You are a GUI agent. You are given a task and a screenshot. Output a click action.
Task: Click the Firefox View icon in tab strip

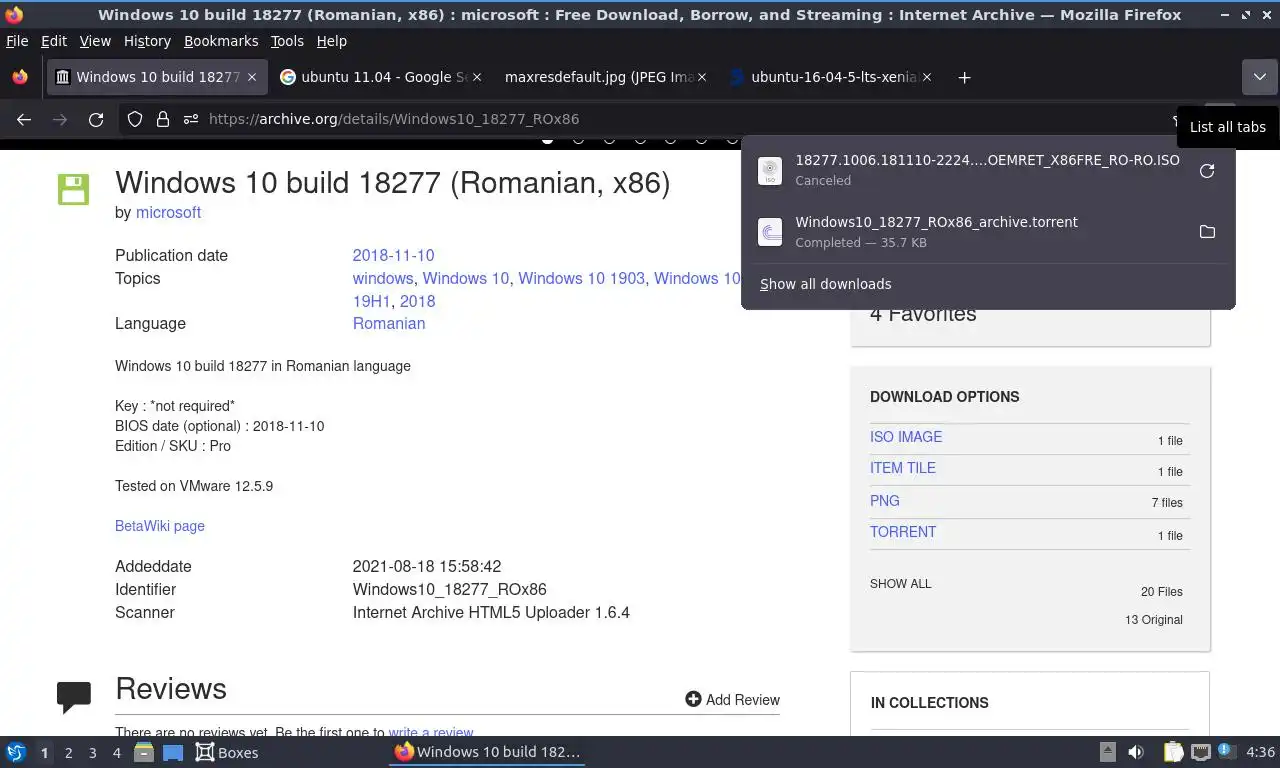pyautogui.click(x=20, y=77)
